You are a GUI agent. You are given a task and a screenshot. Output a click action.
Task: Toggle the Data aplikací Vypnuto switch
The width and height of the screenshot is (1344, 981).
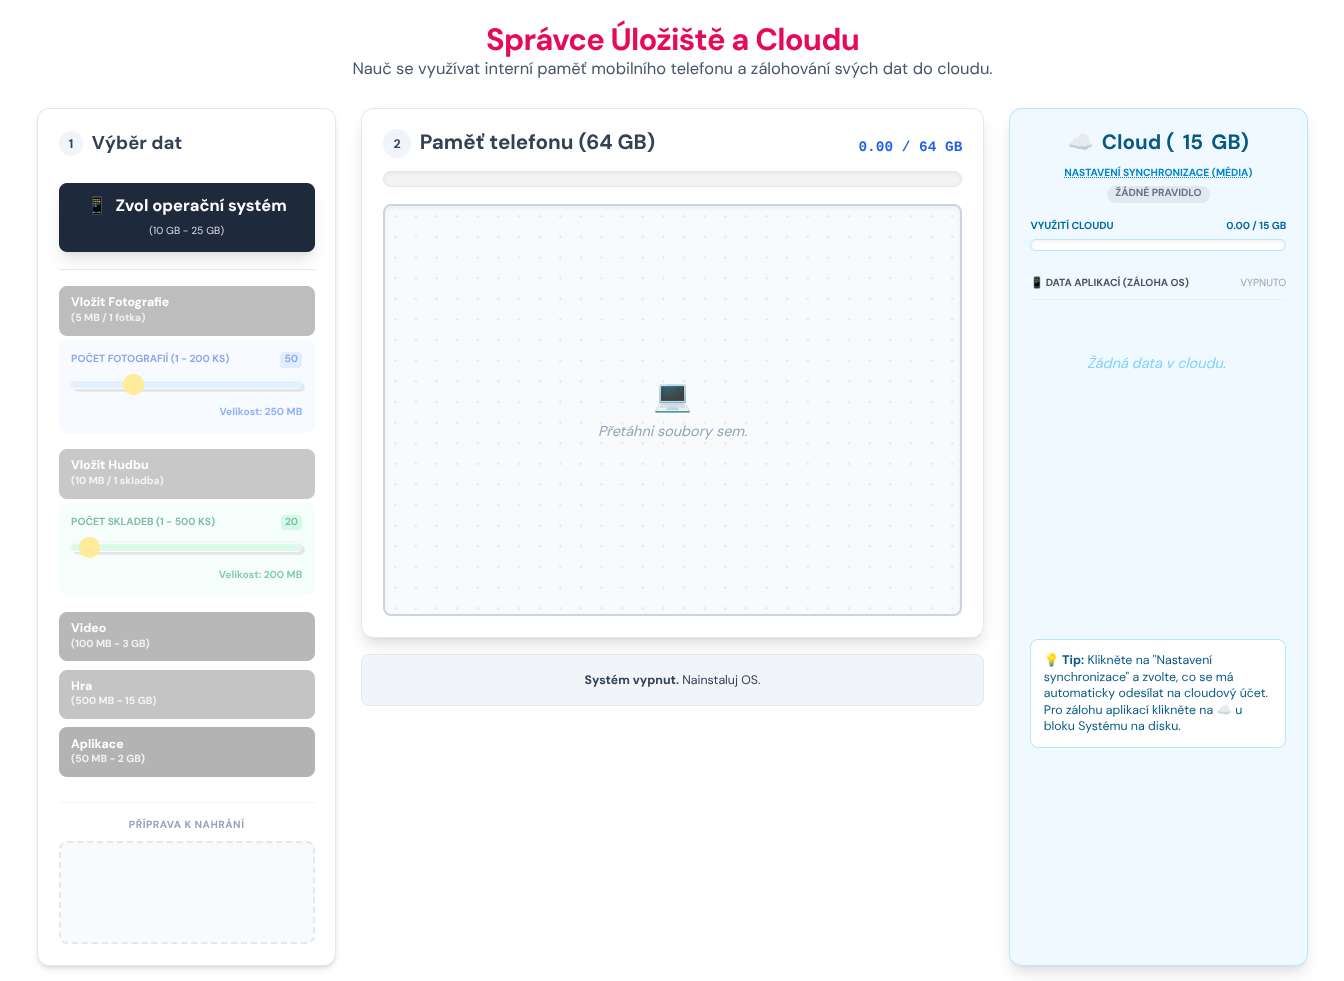click(1263, 283)
